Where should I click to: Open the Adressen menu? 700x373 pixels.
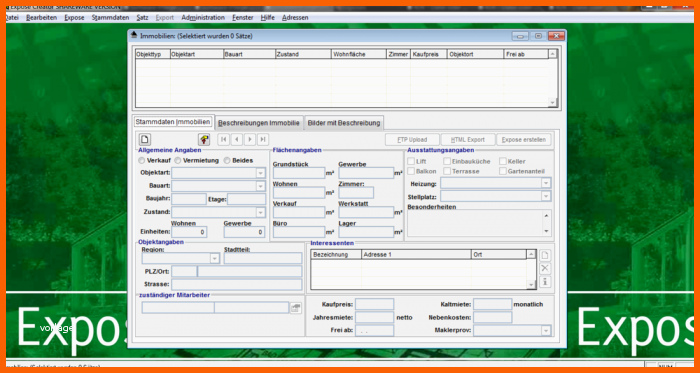click(x=295, y=18)
